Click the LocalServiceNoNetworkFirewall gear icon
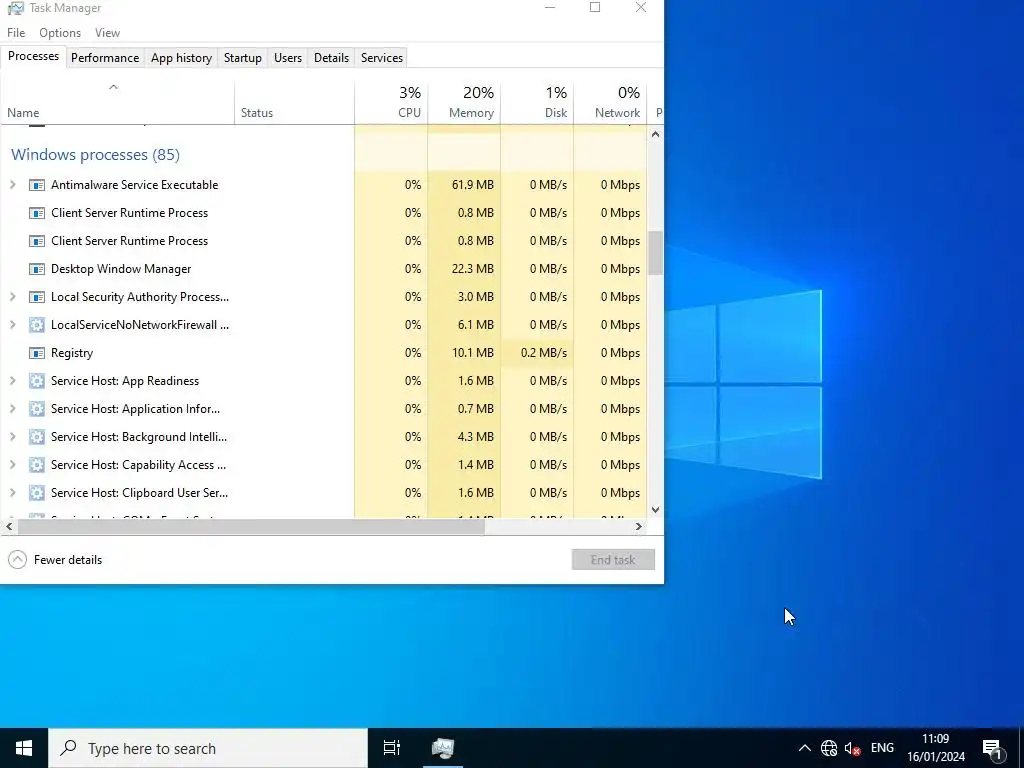The width and height of the screenshot is (1024, 768). (37, 325)
